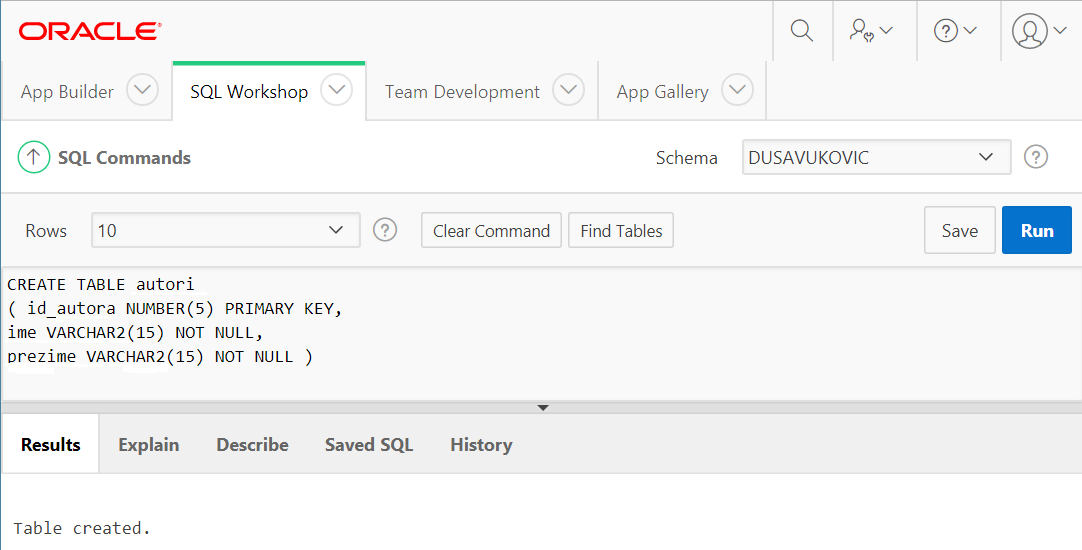Switch to the App Builder tab
The width and height of the screenshot is (1082, 550).
point(67,92)
